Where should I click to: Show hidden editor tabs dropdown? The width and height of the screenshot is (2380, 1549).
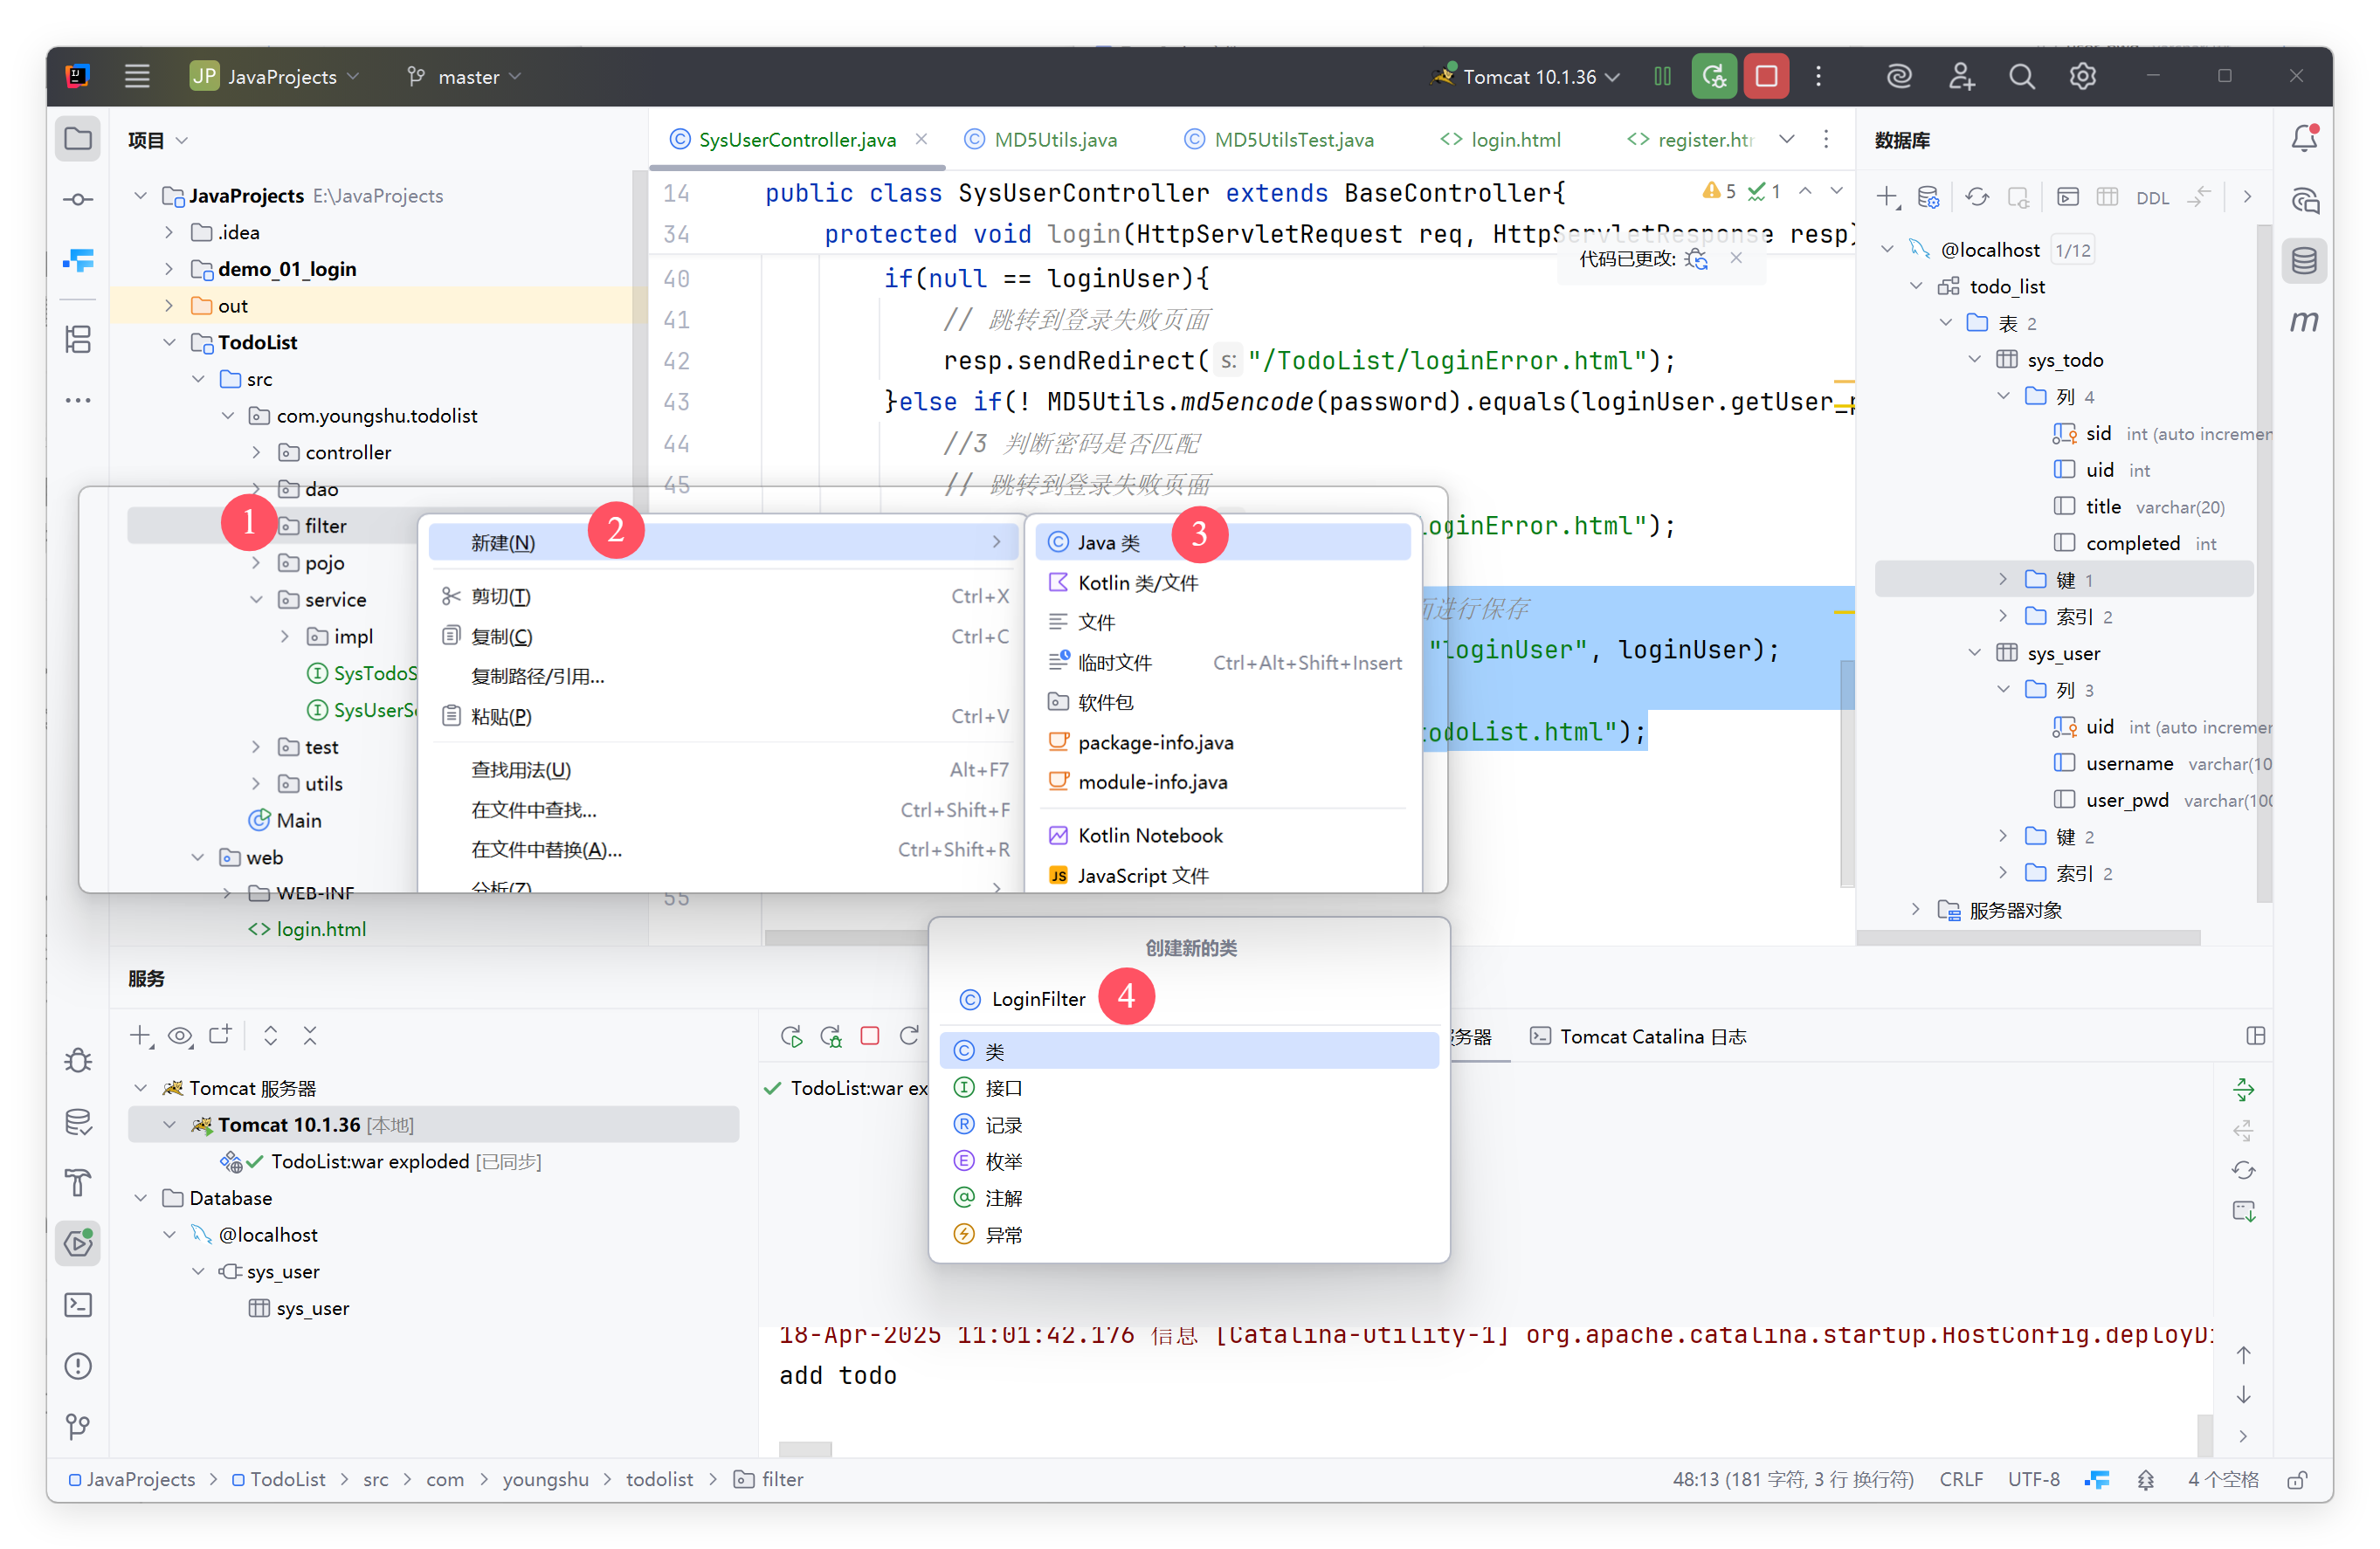[x=1786, y=139]
